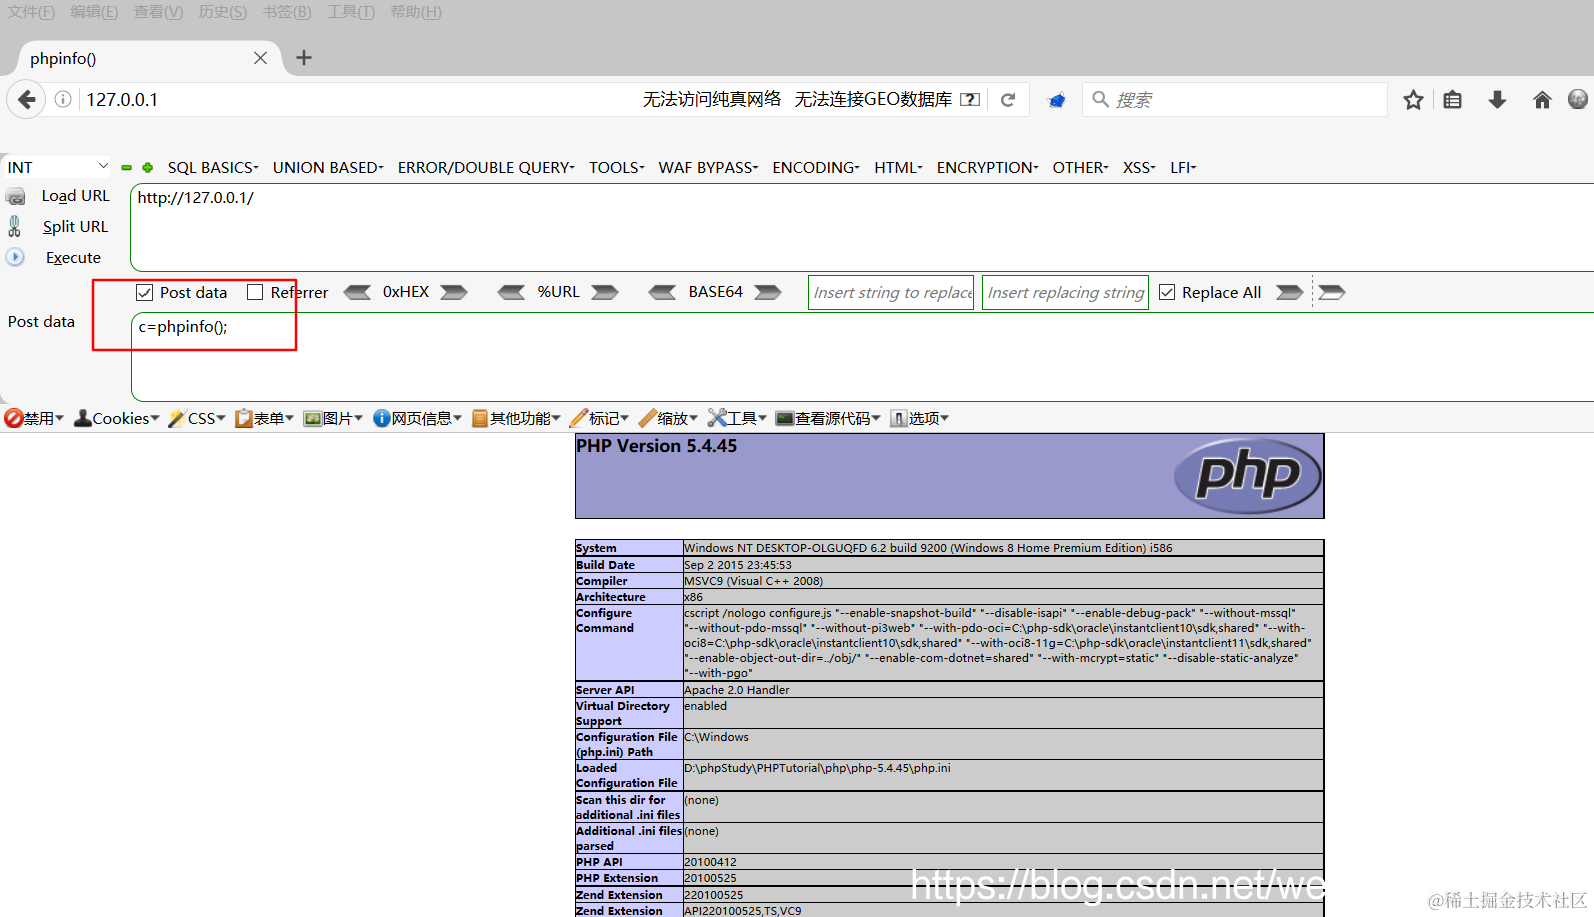The width and height of the screenshot is (1594, 917).
Task: Click the Insert string to replace field
Action: 891,292
